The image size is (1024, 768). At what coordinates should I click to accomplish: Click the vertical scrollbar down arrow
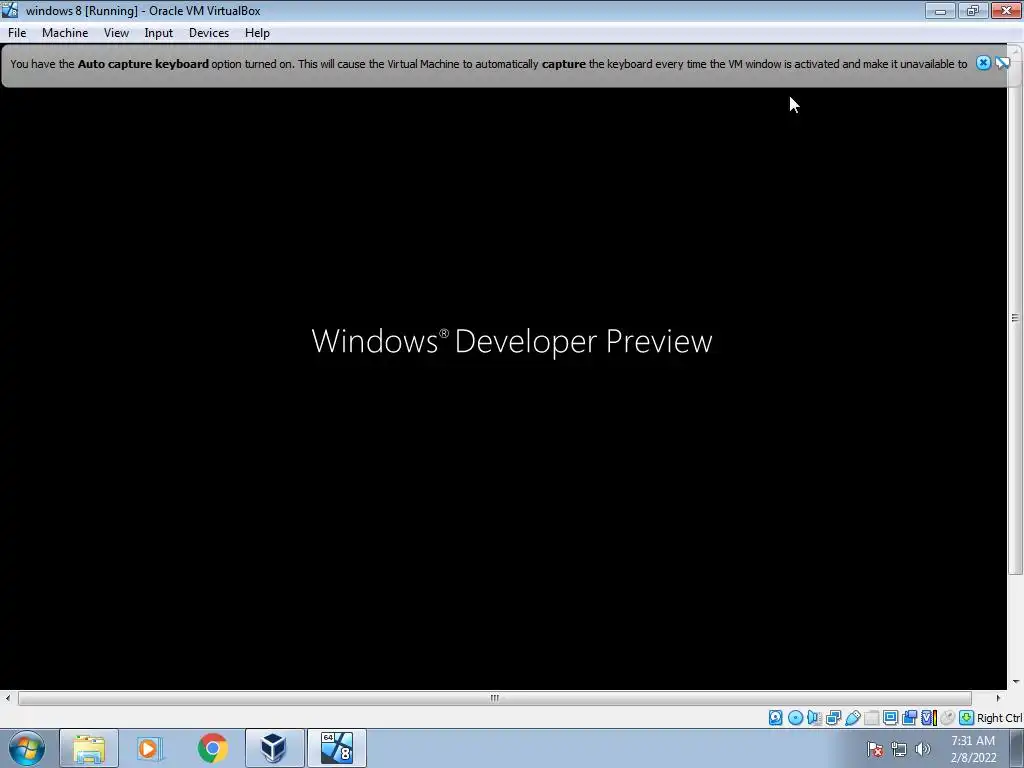(1016, 682)
